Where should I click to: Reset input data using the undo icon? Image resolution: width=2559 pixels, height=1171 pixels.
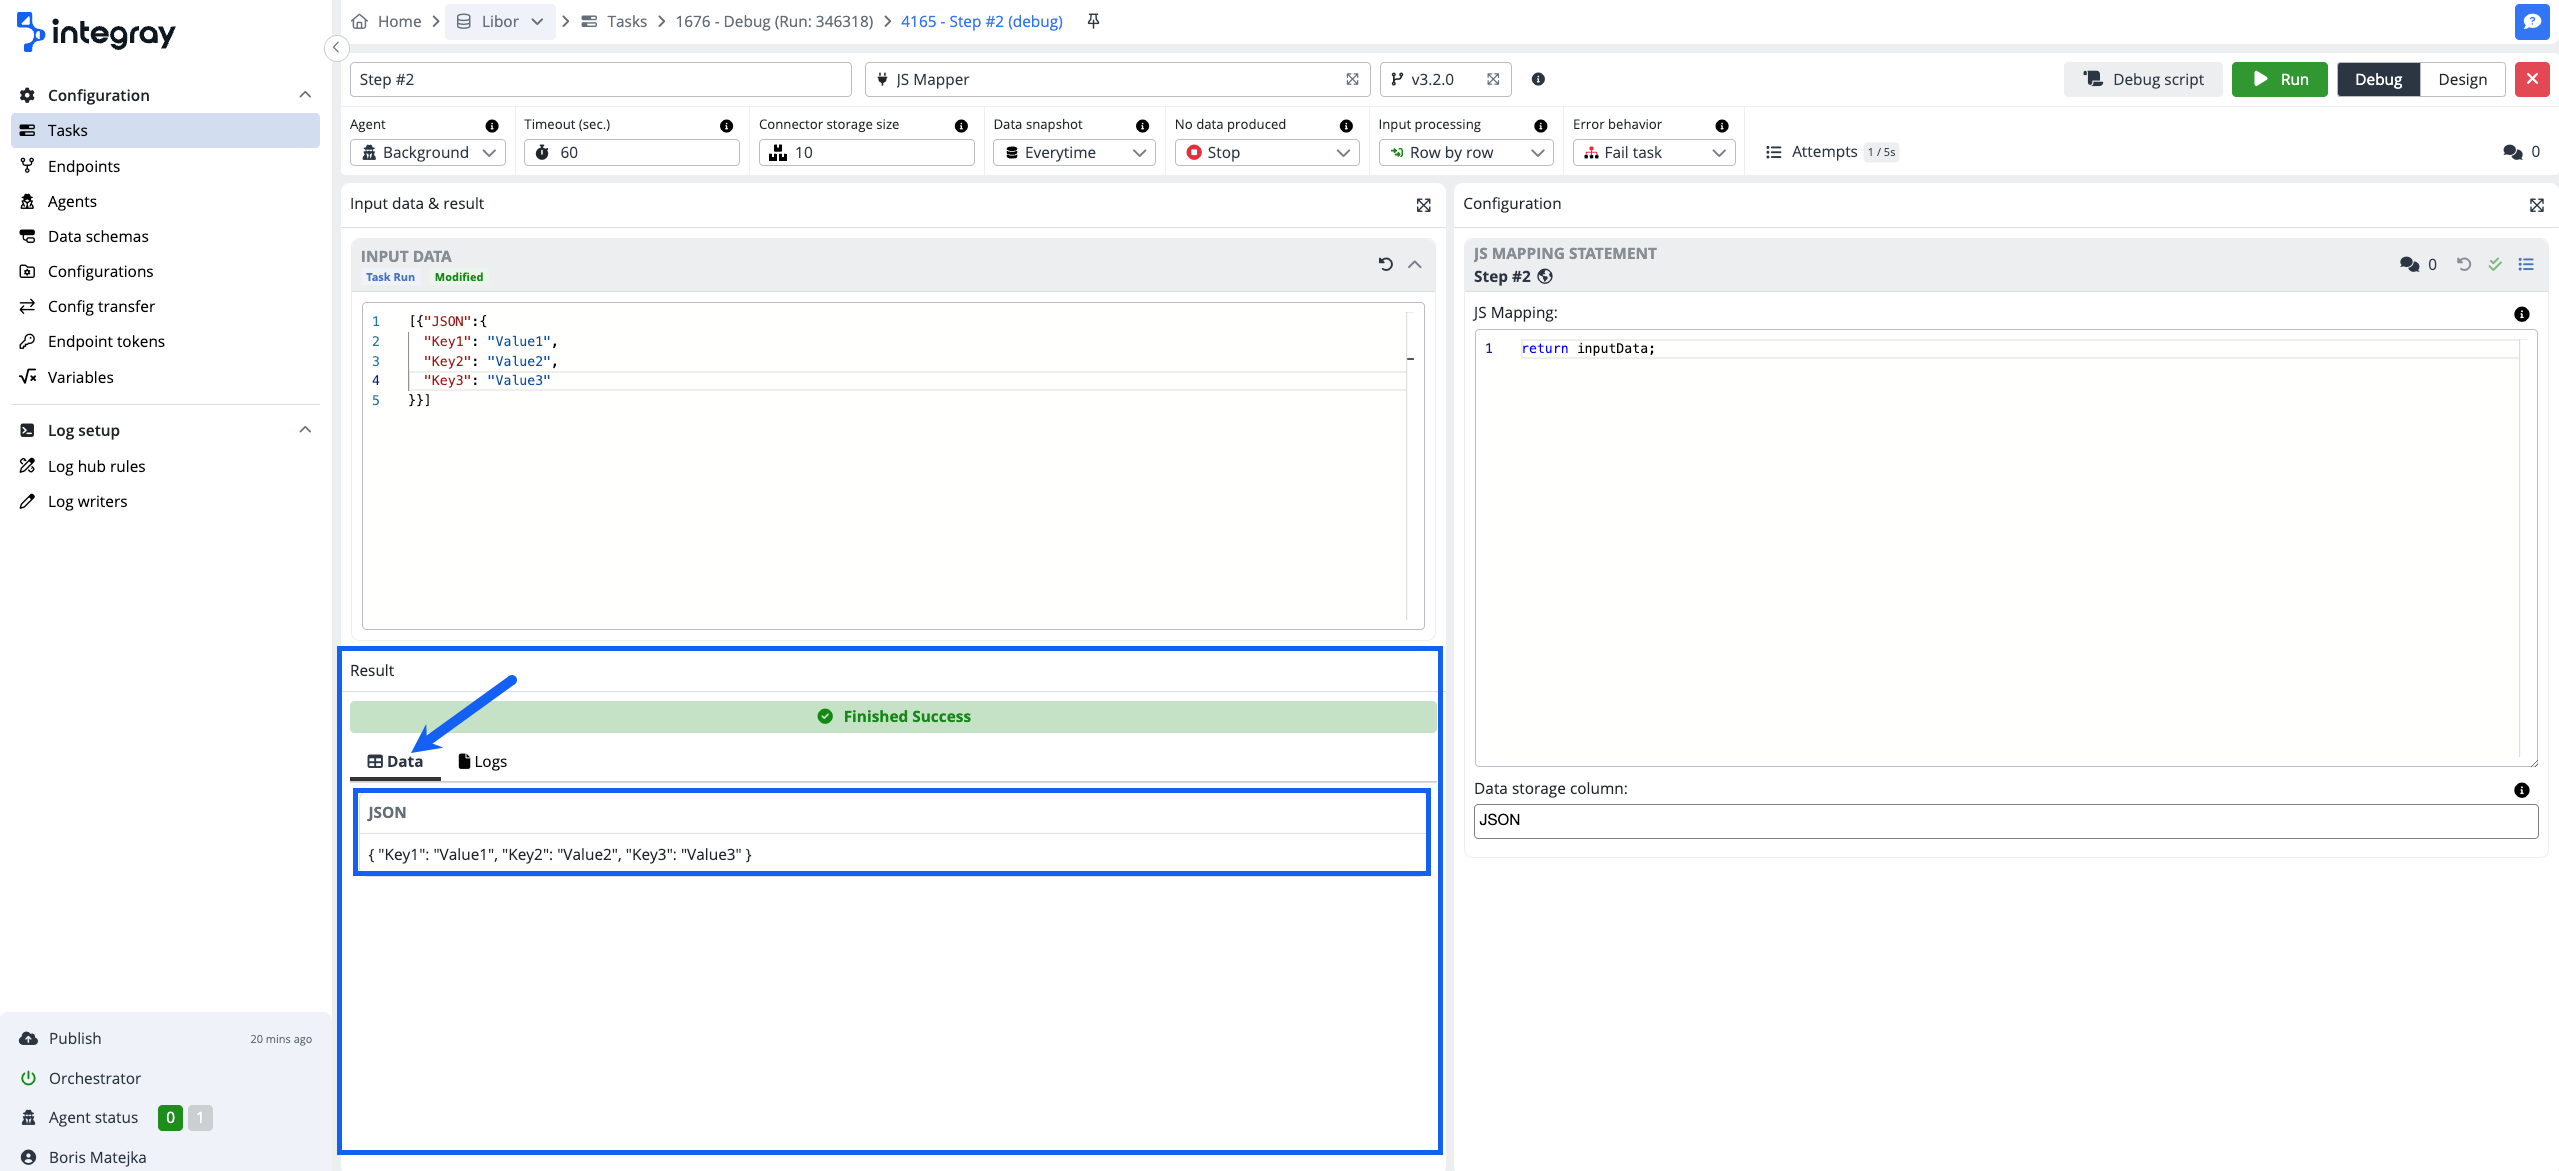[1385, 264]
